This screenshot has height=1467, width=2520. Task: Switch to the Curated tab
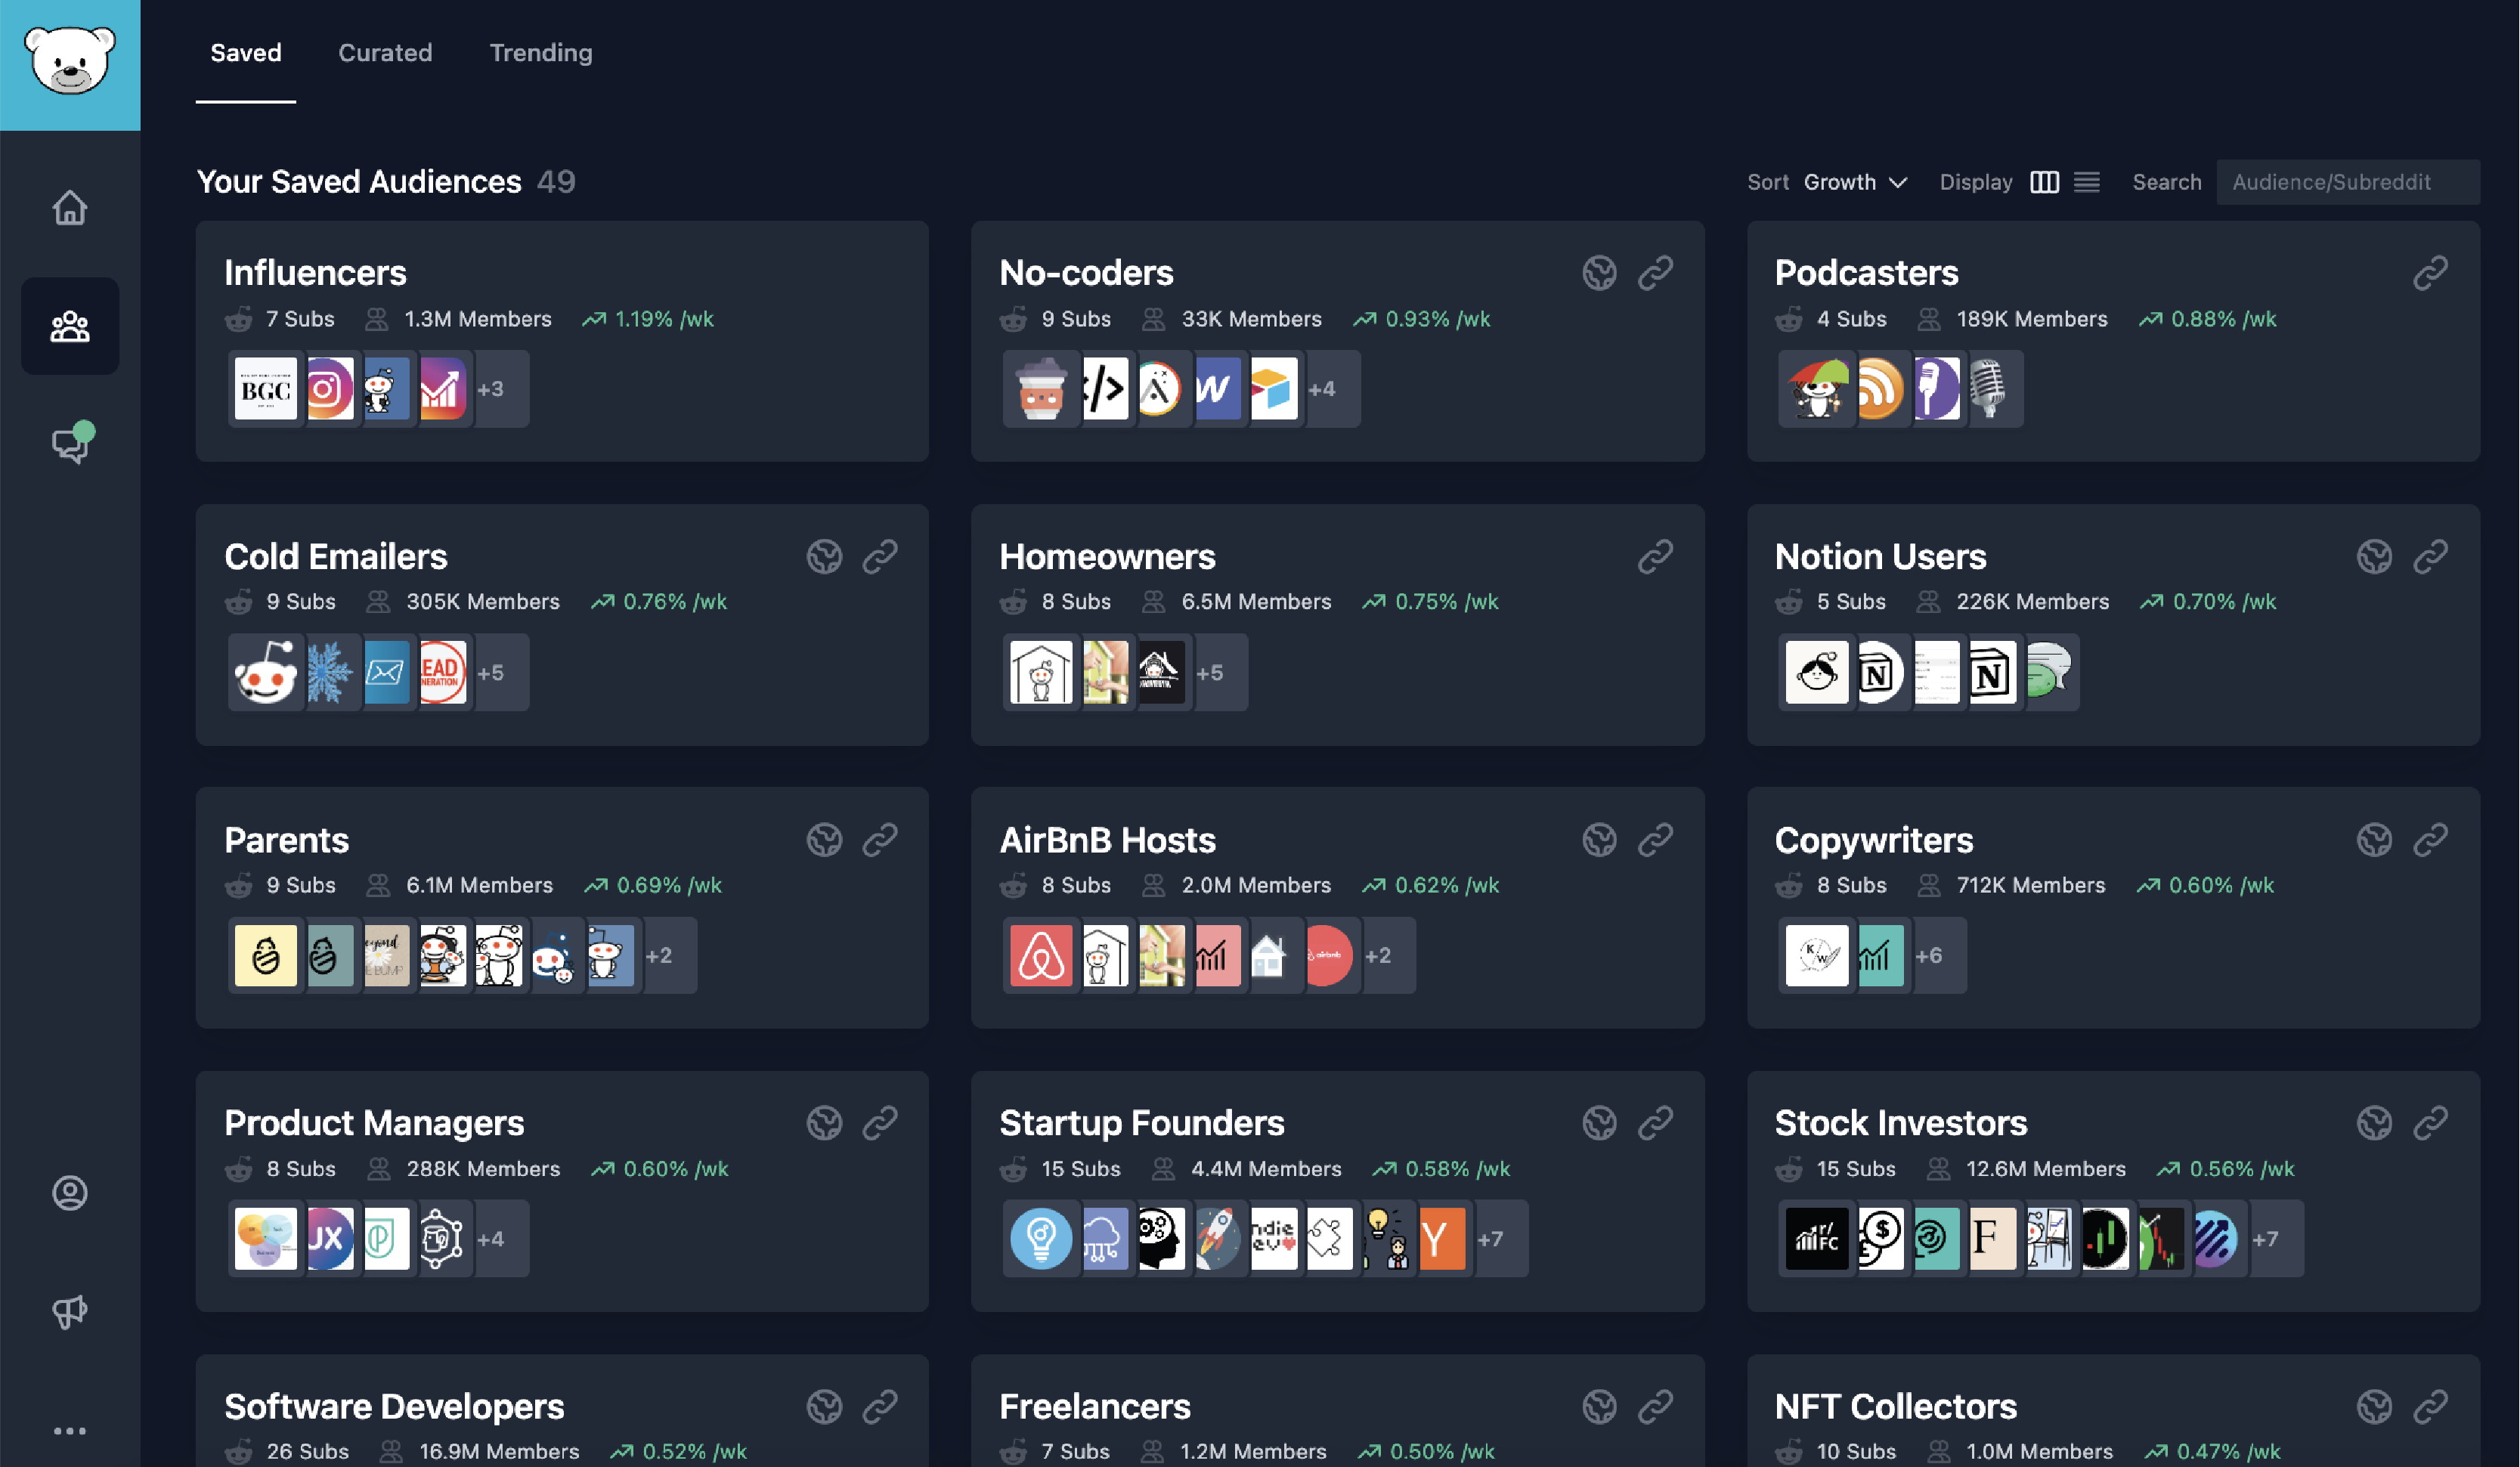click(385, 52)
